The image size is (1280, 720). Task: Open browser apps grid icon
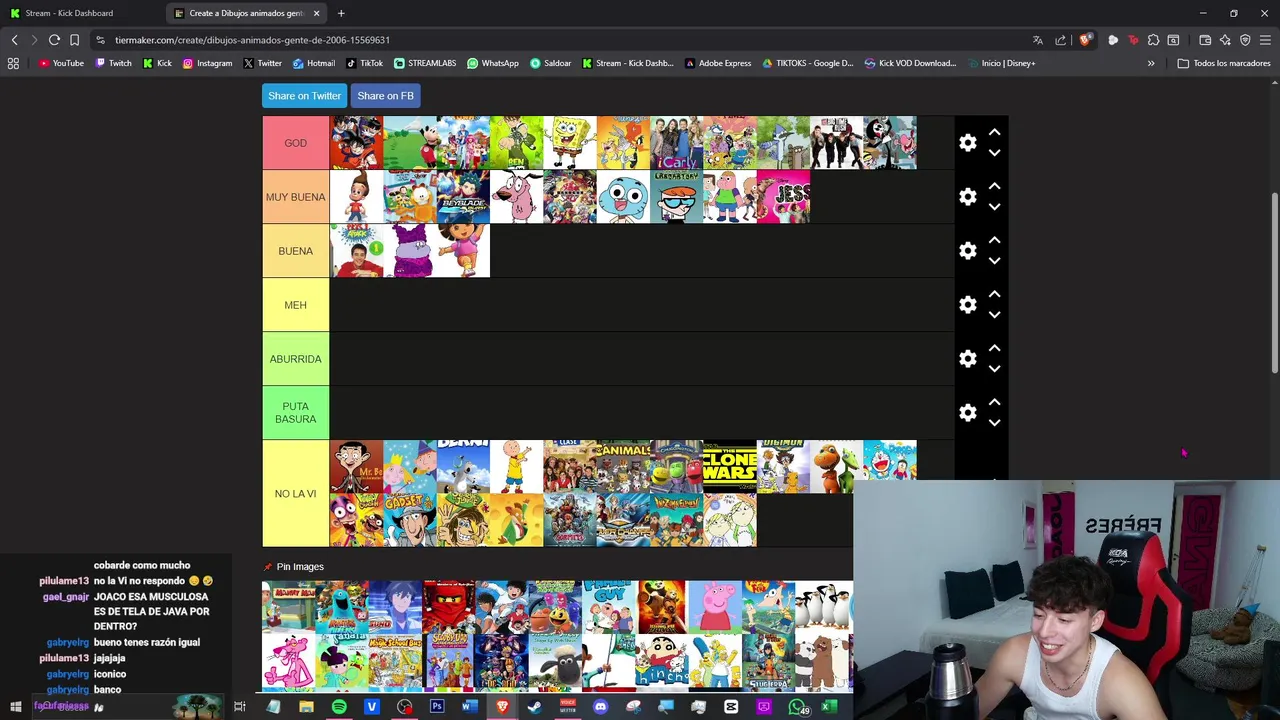click(13, 63)
